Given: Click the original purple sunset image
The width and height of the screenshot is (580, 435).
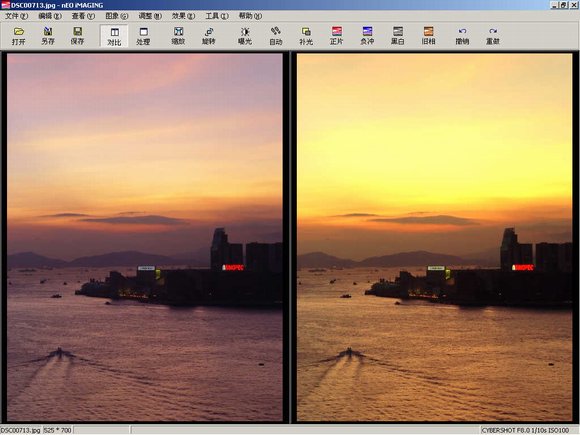Looking at the screenshot, I should [x=145, y=237].
